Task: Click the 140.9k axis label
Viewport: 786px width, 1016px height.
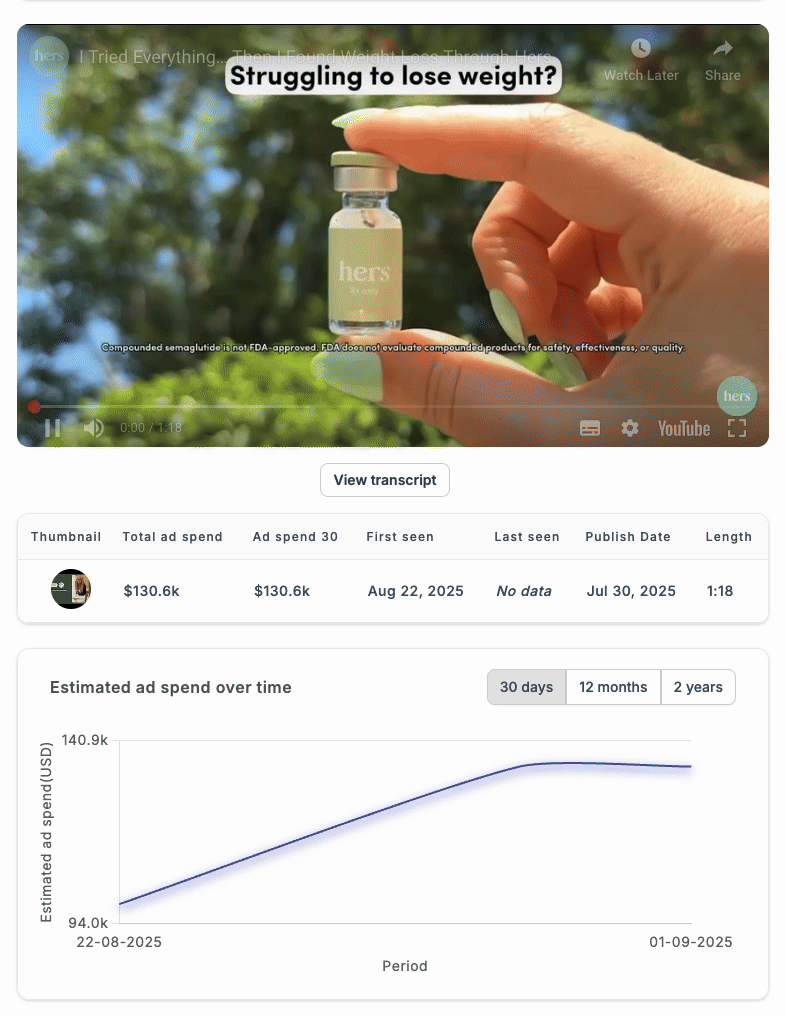Action: pyautogui.click(x=84, y=740)
